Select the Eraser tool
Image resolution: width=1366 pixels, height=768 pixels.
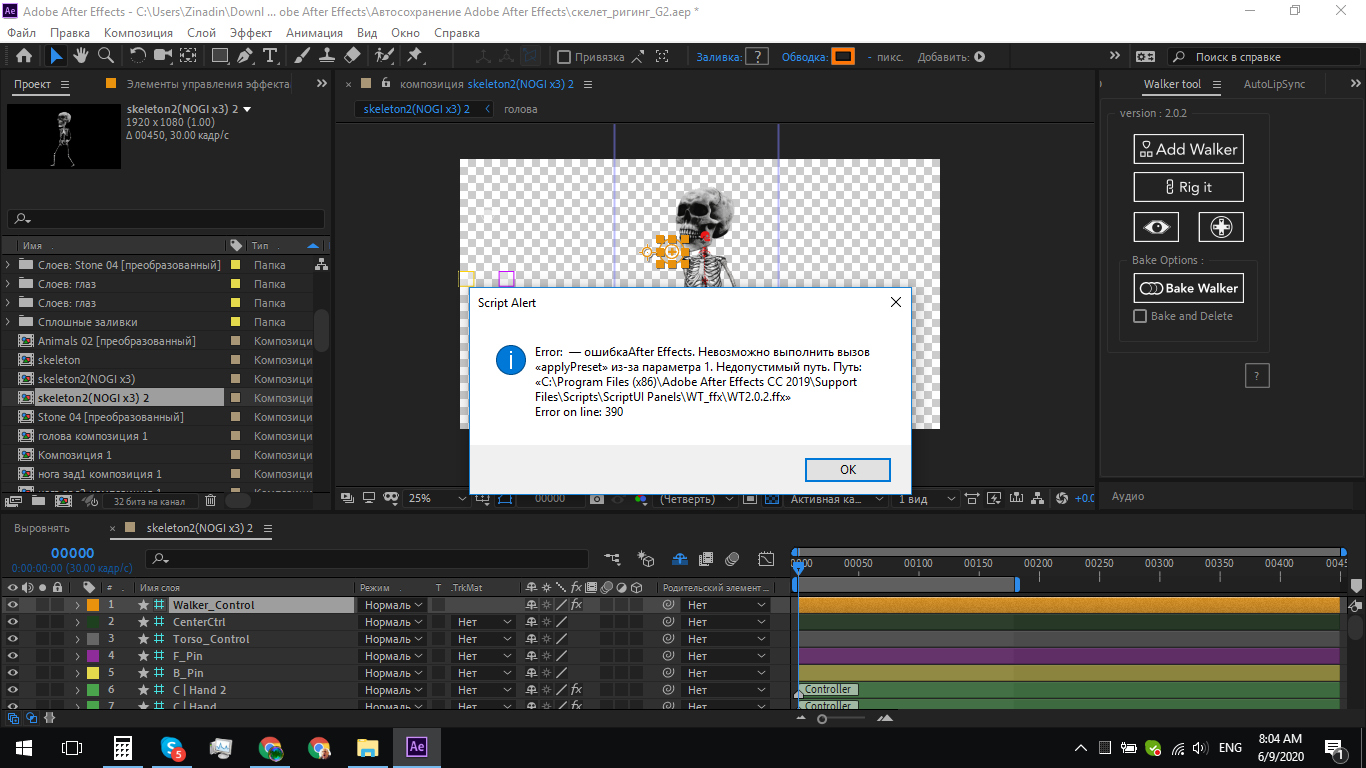(352, 56)
